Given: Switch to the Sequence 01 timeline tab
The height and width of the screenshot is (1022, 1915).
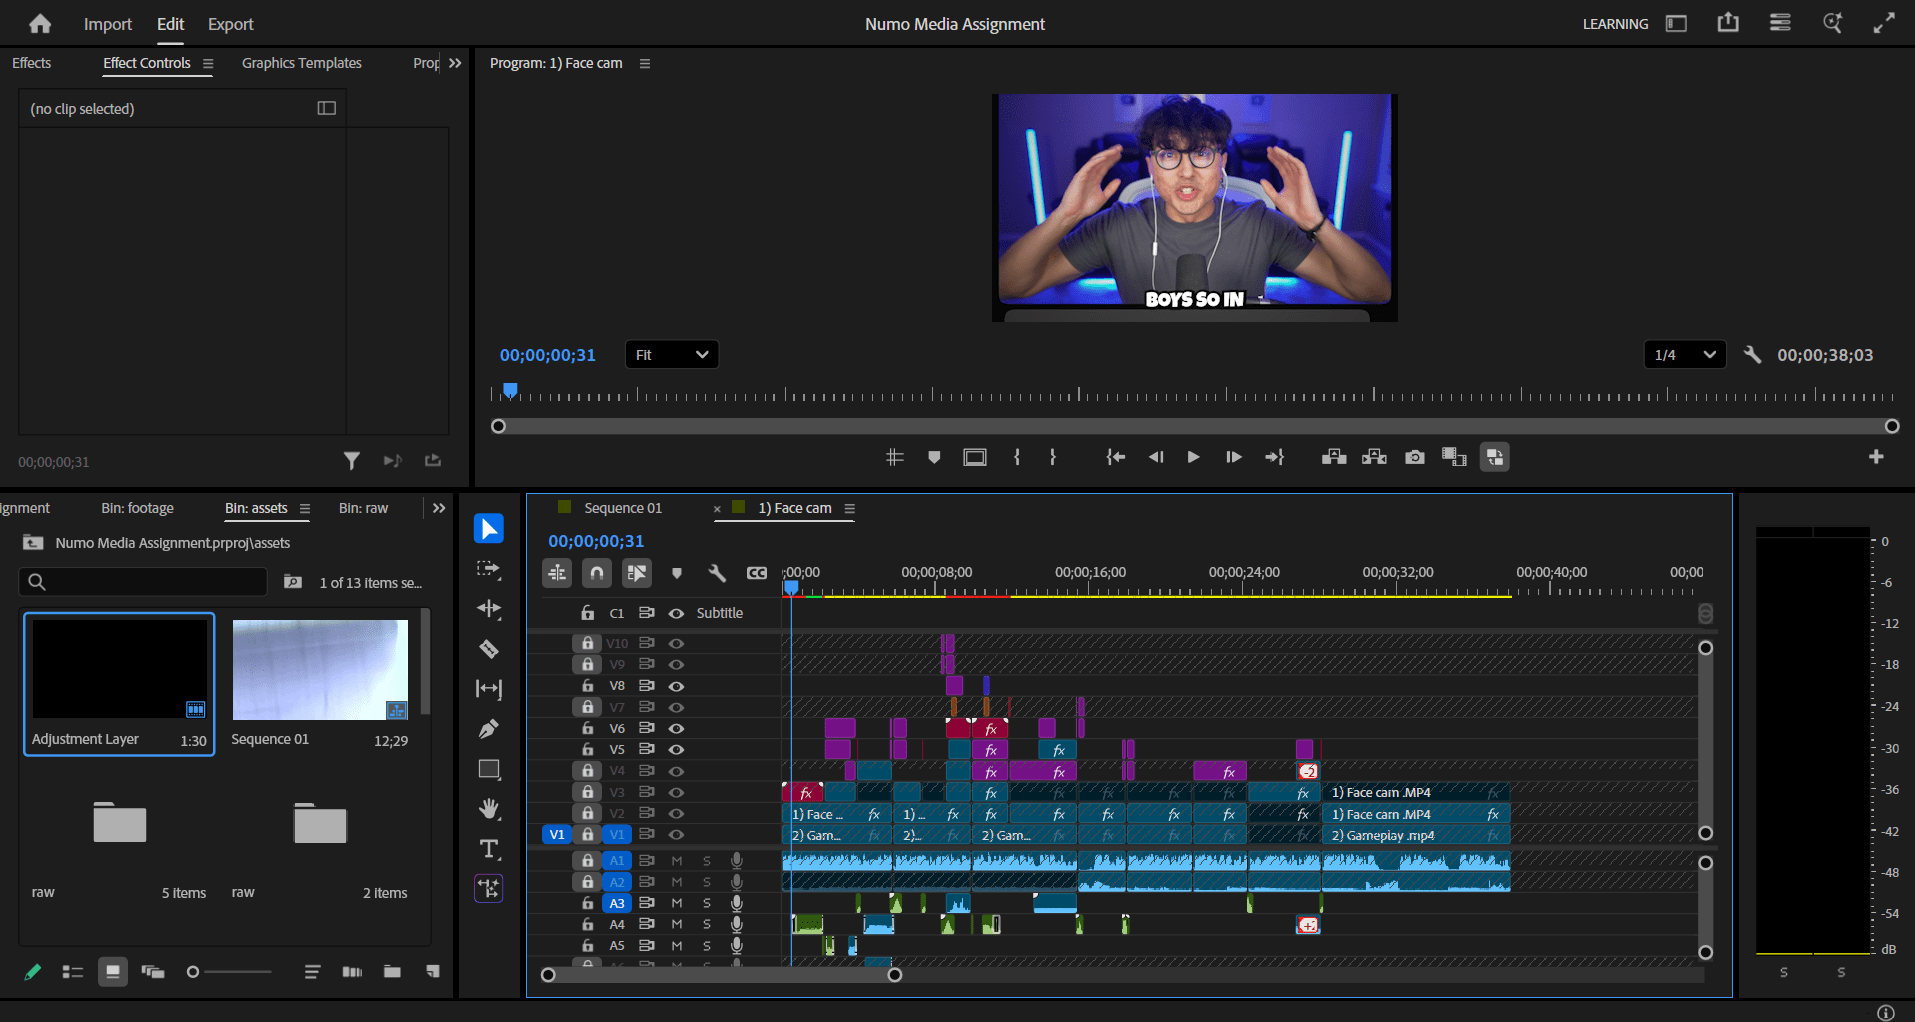Looking at the screenshot, I should (622, 508).
